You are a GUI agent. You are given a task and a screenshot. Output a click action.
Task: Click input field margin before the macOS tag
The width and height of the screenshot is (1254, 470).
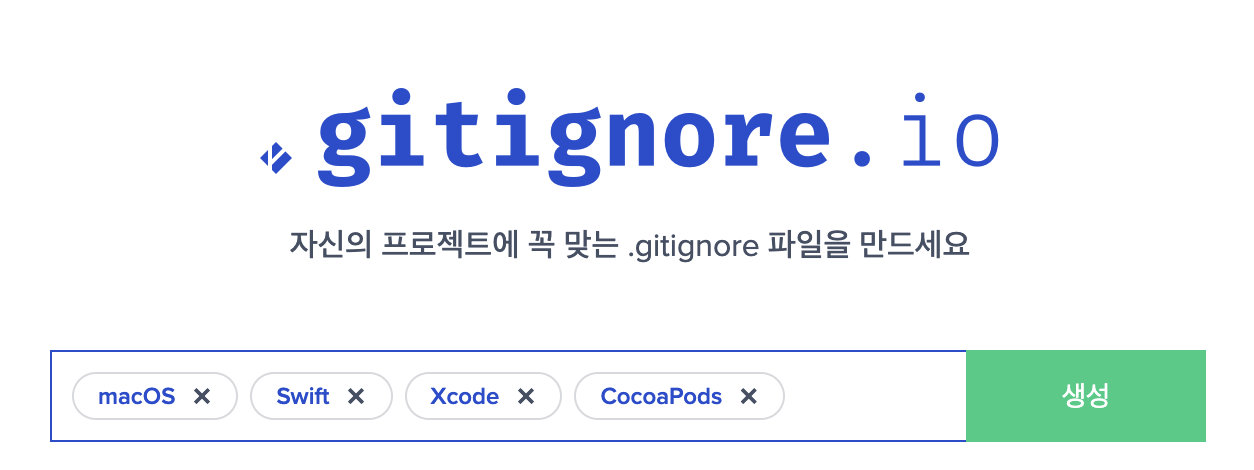point(61,396)
